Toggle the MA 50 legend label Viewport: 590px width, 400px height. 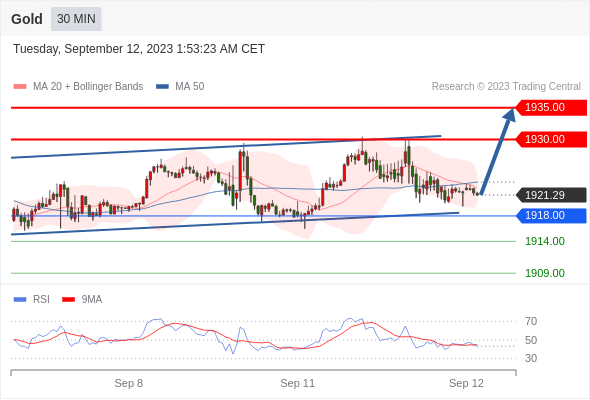[x=190, y=87]
